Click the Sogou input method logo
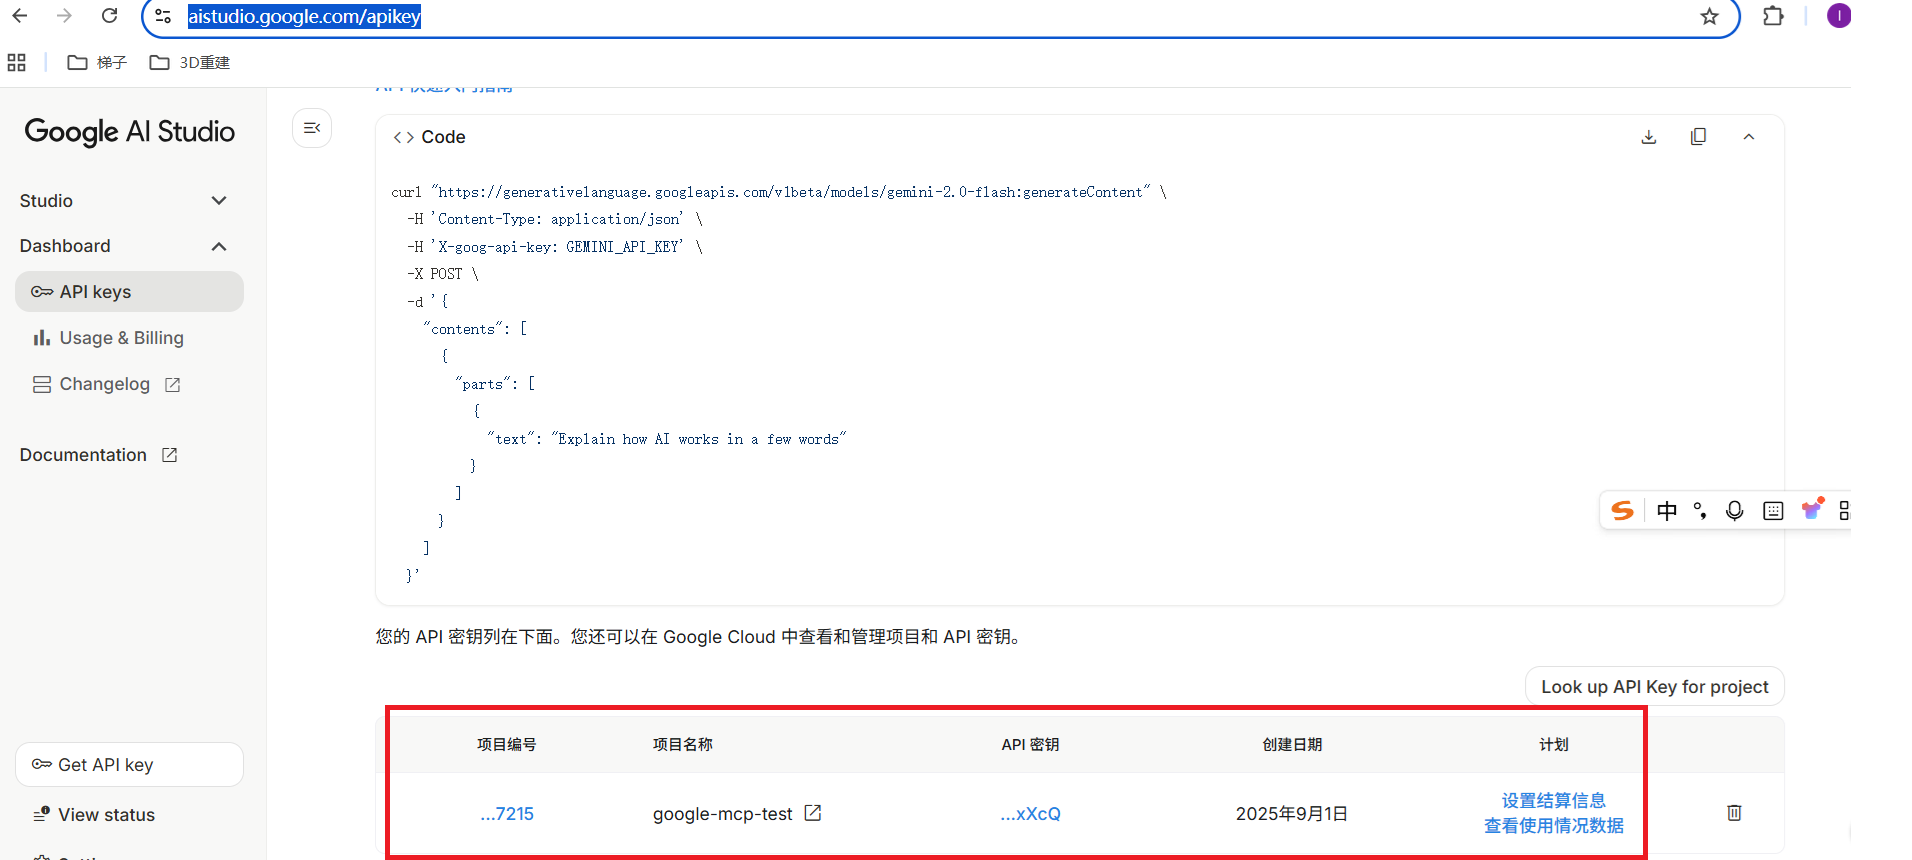Image resolution: width=1912 pixels, height=860 pixels. point(1623,511)
